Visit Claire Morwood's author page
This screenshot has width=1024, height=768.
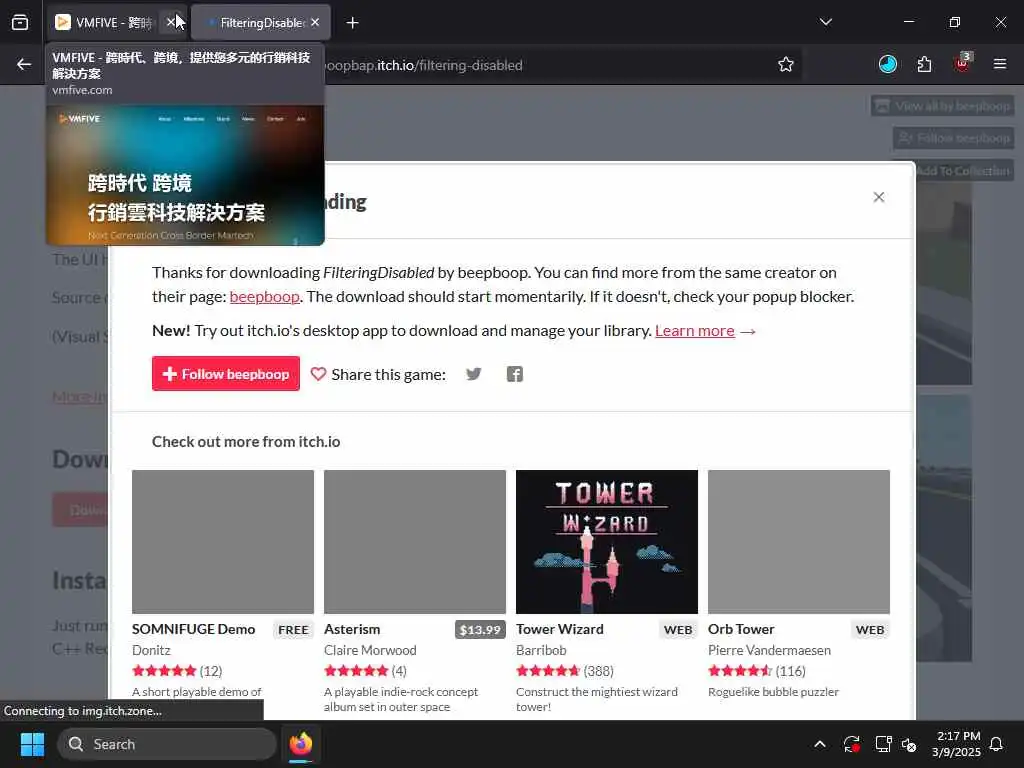tap(370, 650)
